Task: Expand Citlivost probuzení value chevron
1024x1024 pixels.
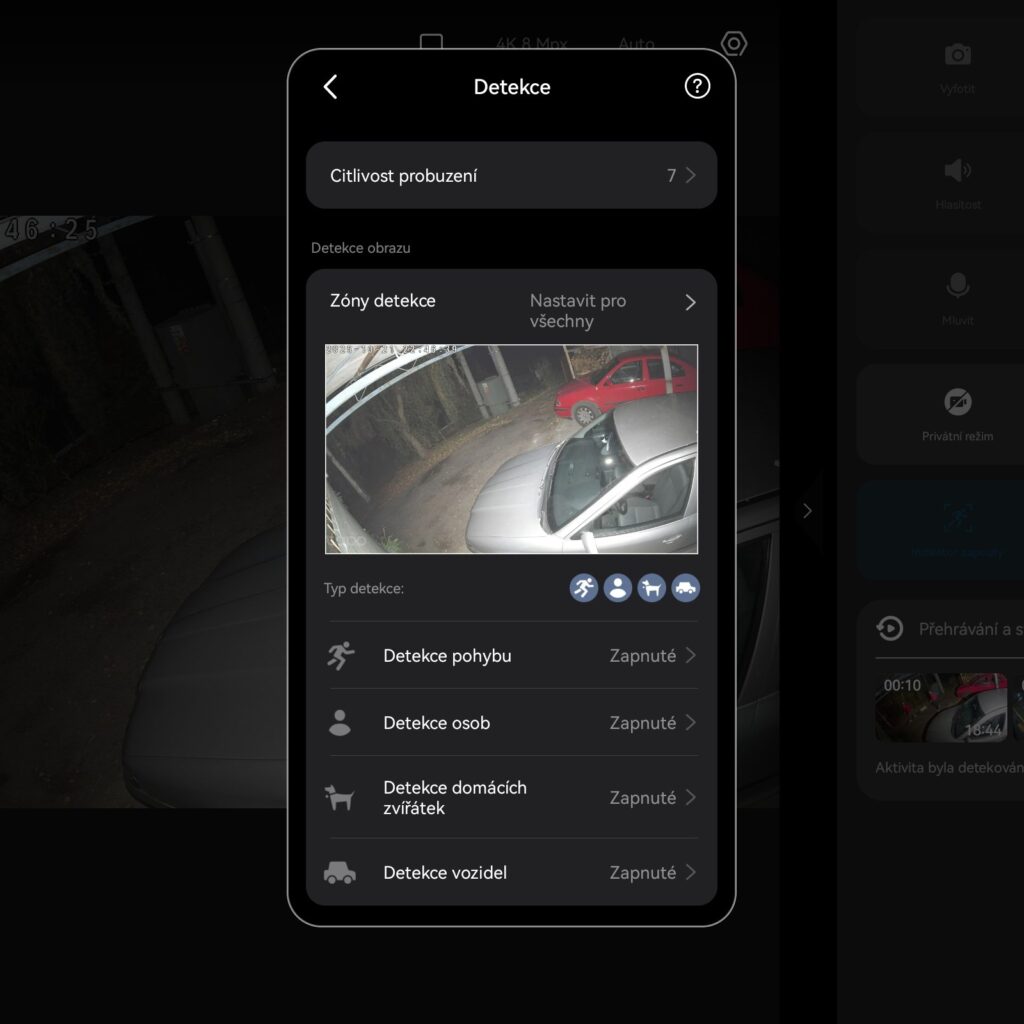Action: pos(690,176)
